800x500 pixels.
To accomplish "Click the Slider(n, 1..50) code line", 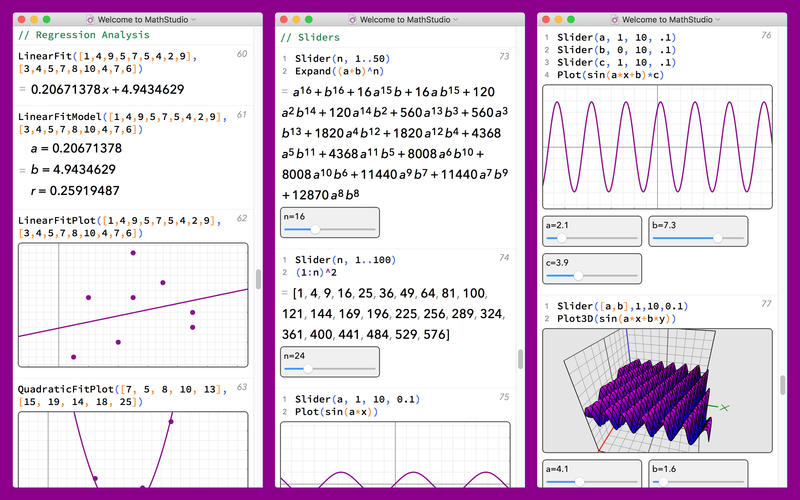I will (342, 59).
